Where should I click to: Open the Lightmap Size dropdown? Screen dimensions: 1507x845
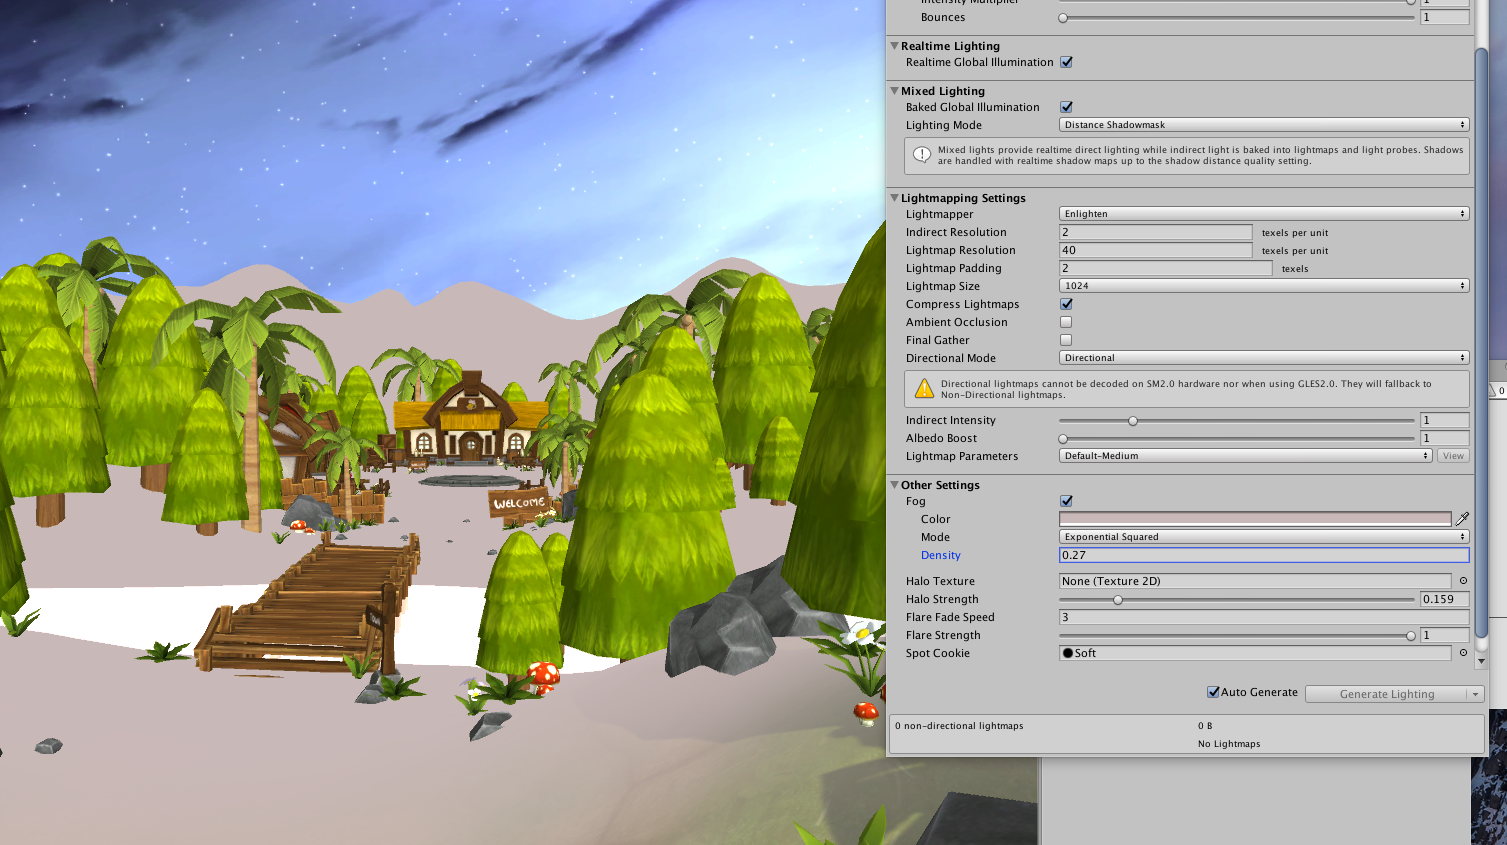[x=1264, y=286]
